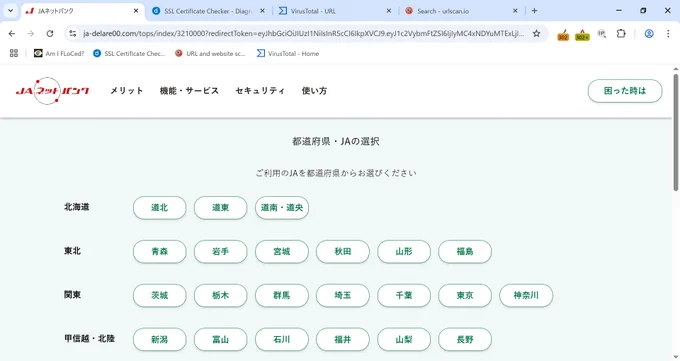This screenshot has height=361, width=680.
Task: Choose 宮城 prefecture
Action: point(282,252)
